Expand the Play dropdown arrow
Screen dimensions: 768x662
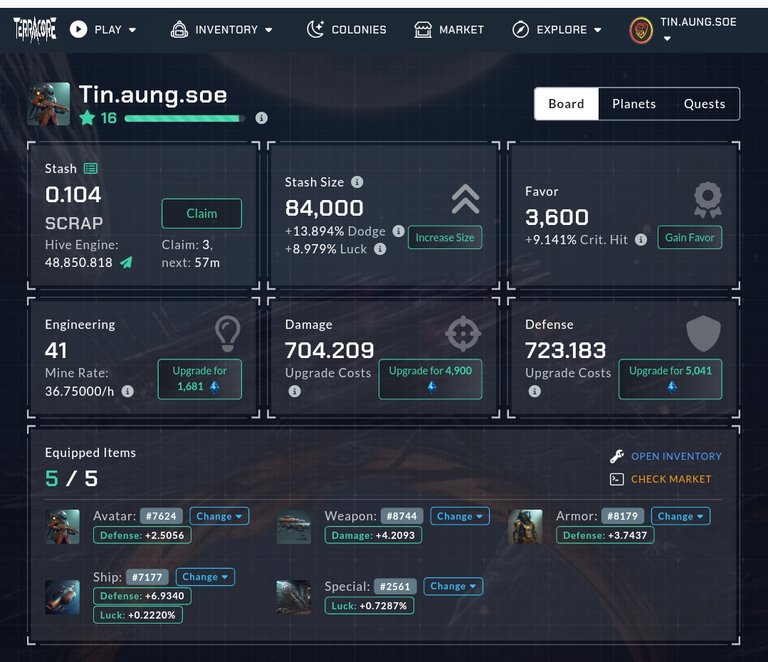(x=132, y=30)
